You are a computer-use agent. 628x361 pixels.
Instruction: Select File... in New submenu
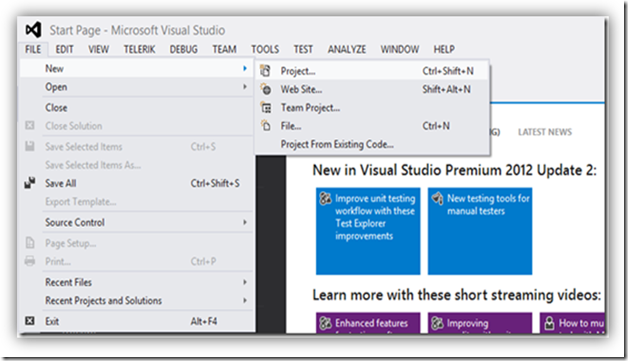coord(372,126)
